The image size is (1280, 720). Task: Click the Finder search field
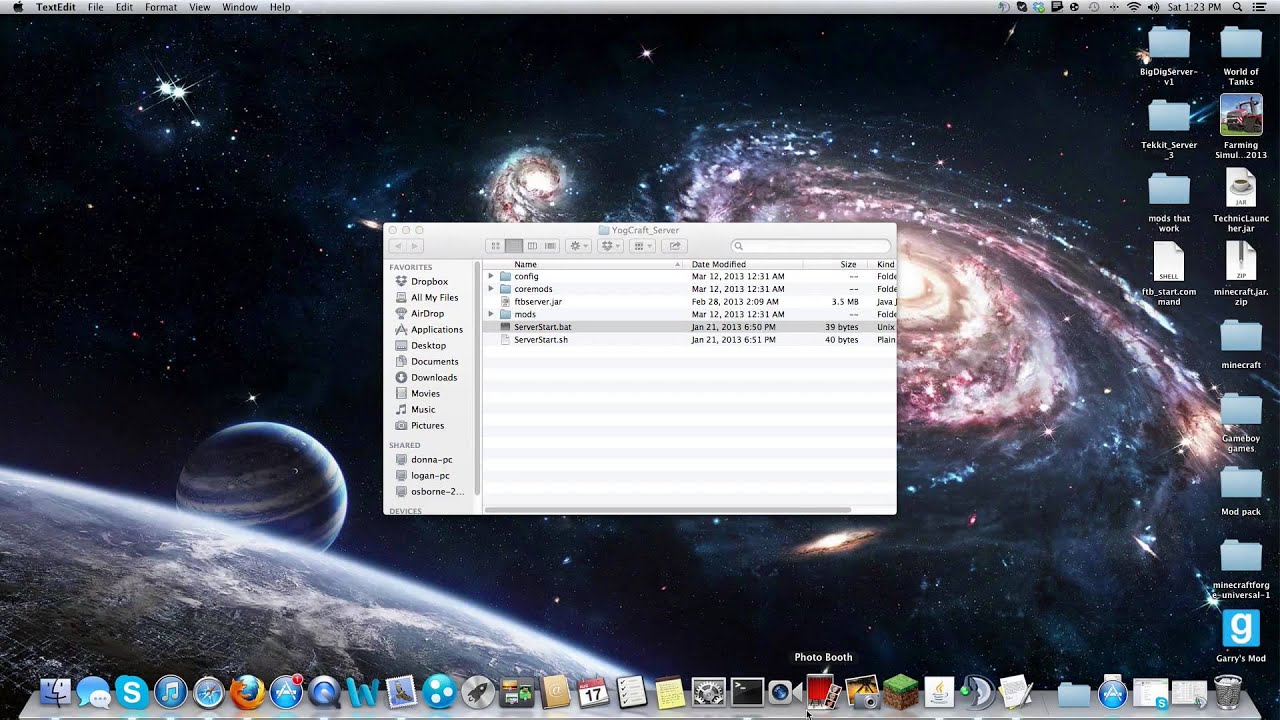click(x=811, y=246)
